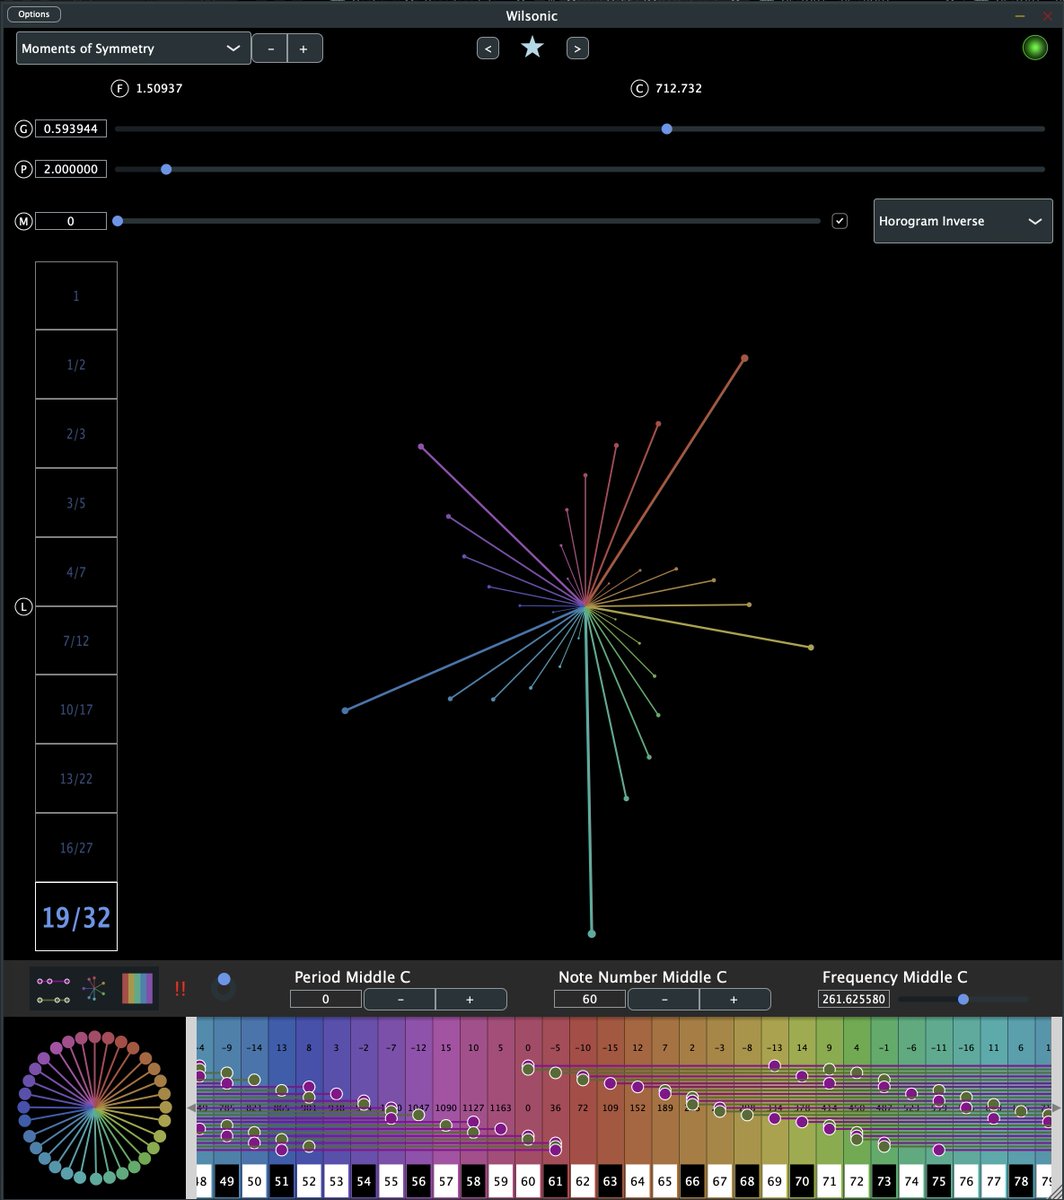Click the red double exclamation icon

pos(180,988)
